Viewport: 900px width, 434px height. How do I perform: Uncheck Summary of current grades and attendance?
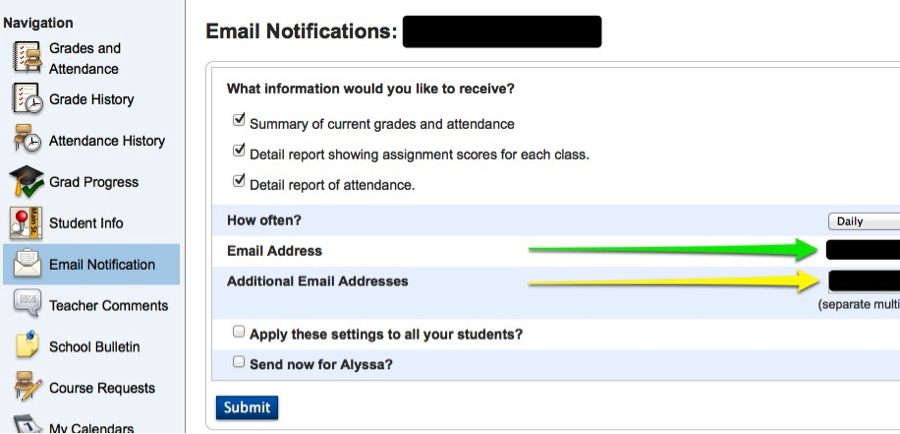tap(239, 120)
